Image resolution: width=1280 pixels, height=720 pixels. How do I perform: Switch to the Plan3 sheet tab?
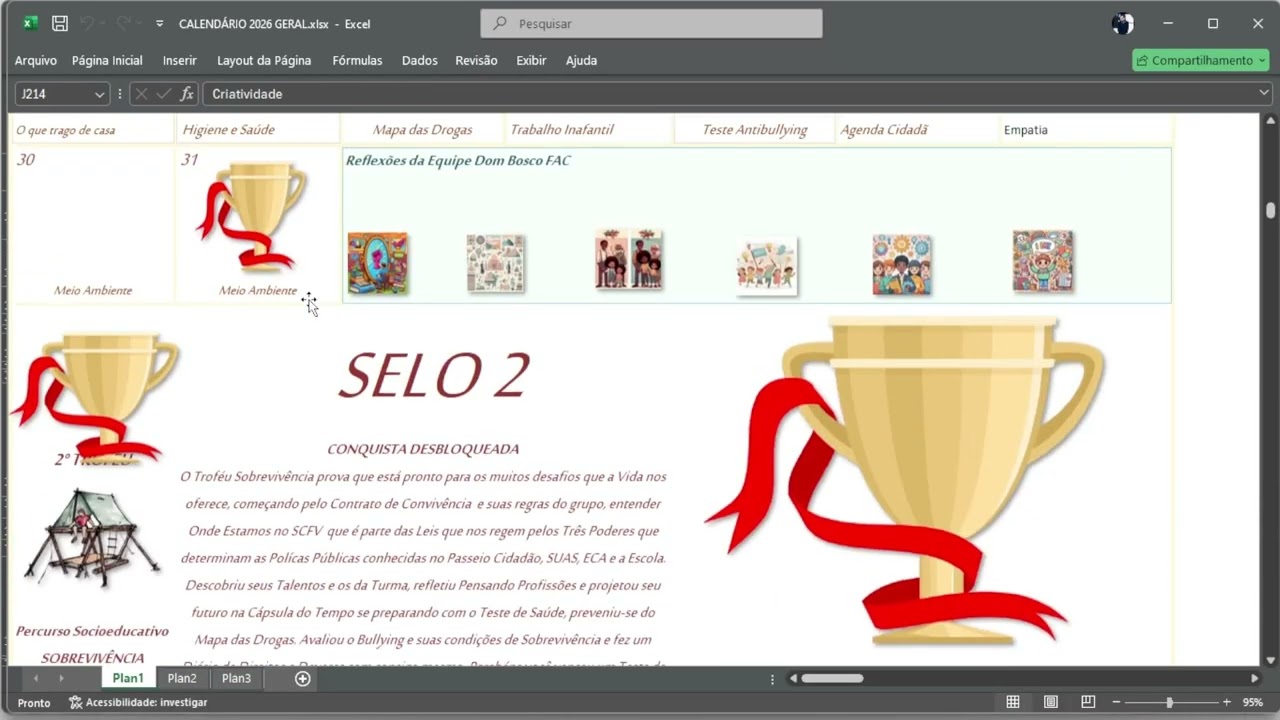pyautogui.click(x=236, y=678)
